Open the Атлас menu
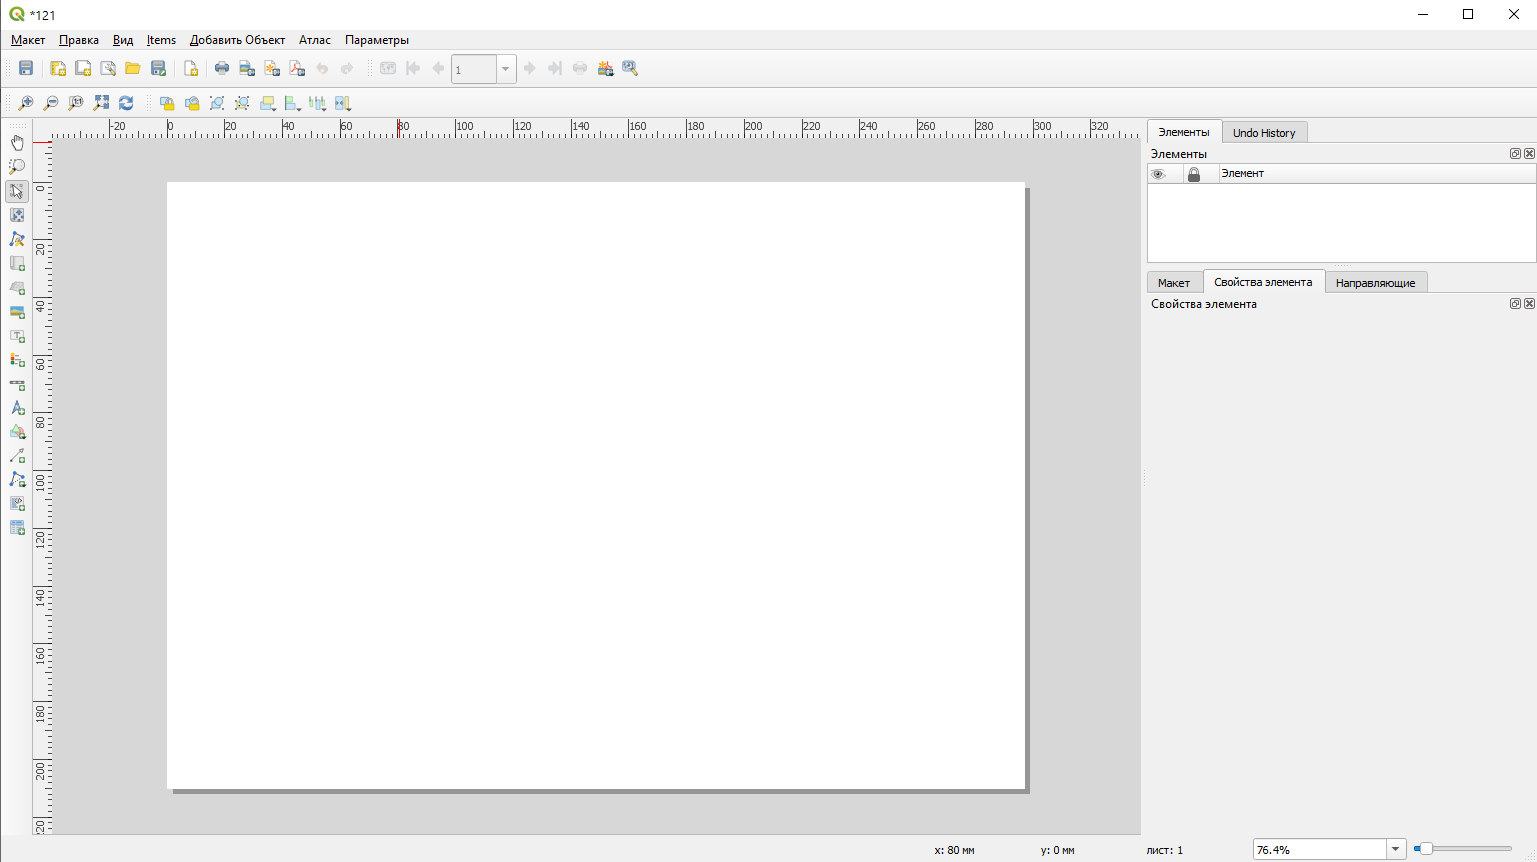 [314, 40]
